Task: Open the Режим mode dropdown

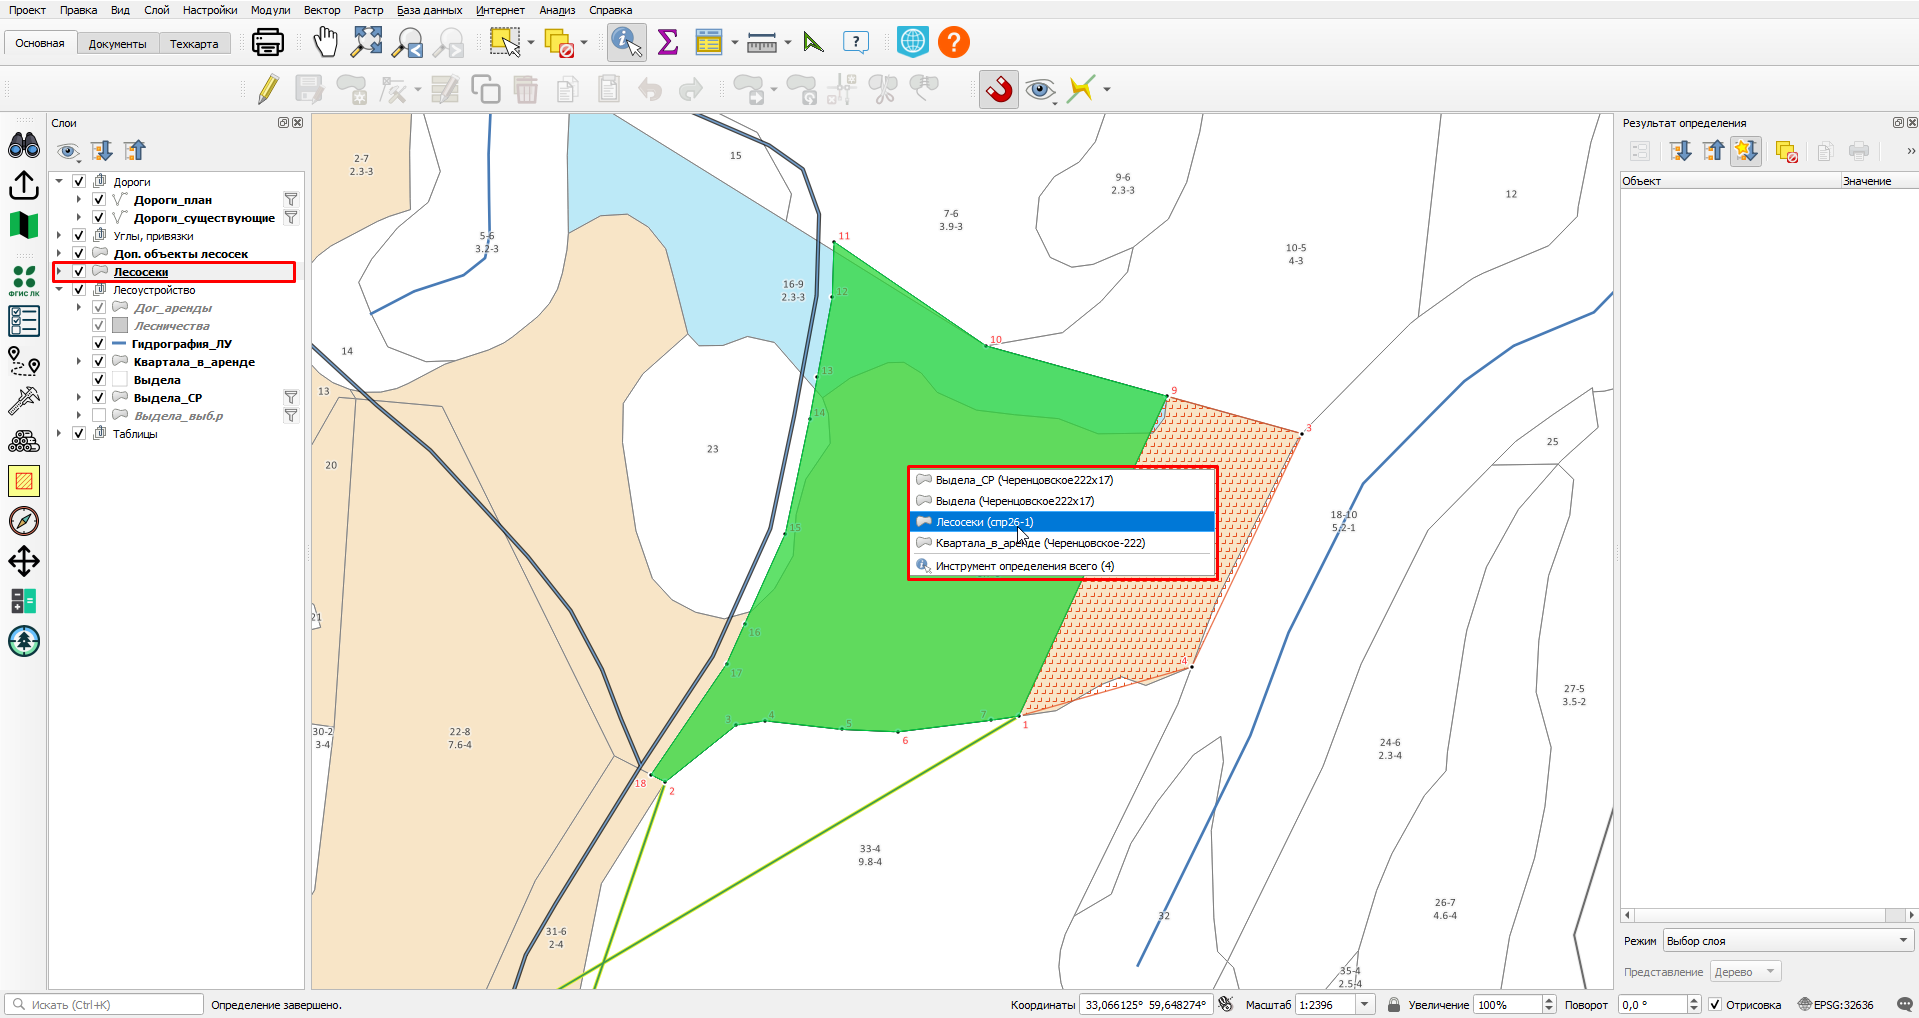Action: point(1788,941)
